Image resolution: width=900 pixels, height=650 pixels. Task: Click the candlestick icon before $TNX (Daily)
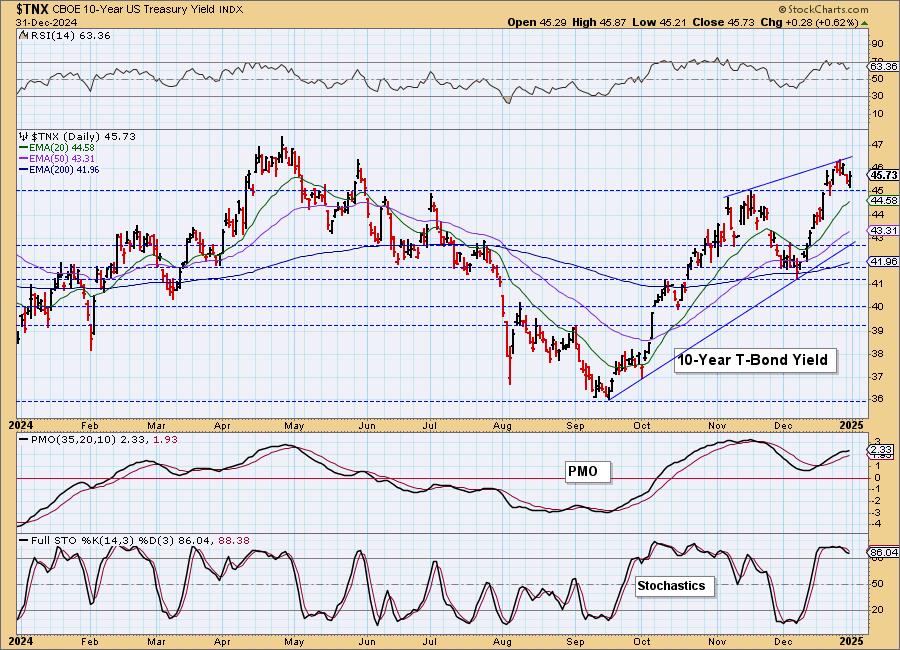24,137
